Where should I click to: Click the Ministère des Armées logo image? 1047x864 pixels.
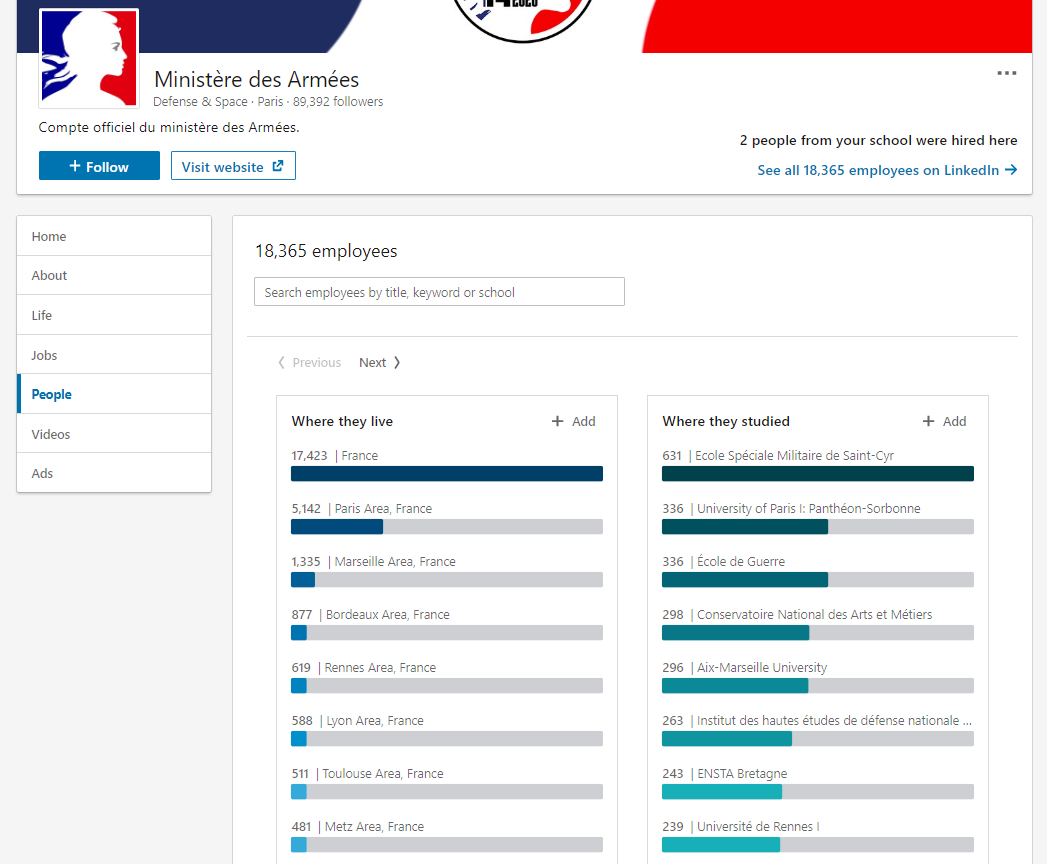pos(89,58)
